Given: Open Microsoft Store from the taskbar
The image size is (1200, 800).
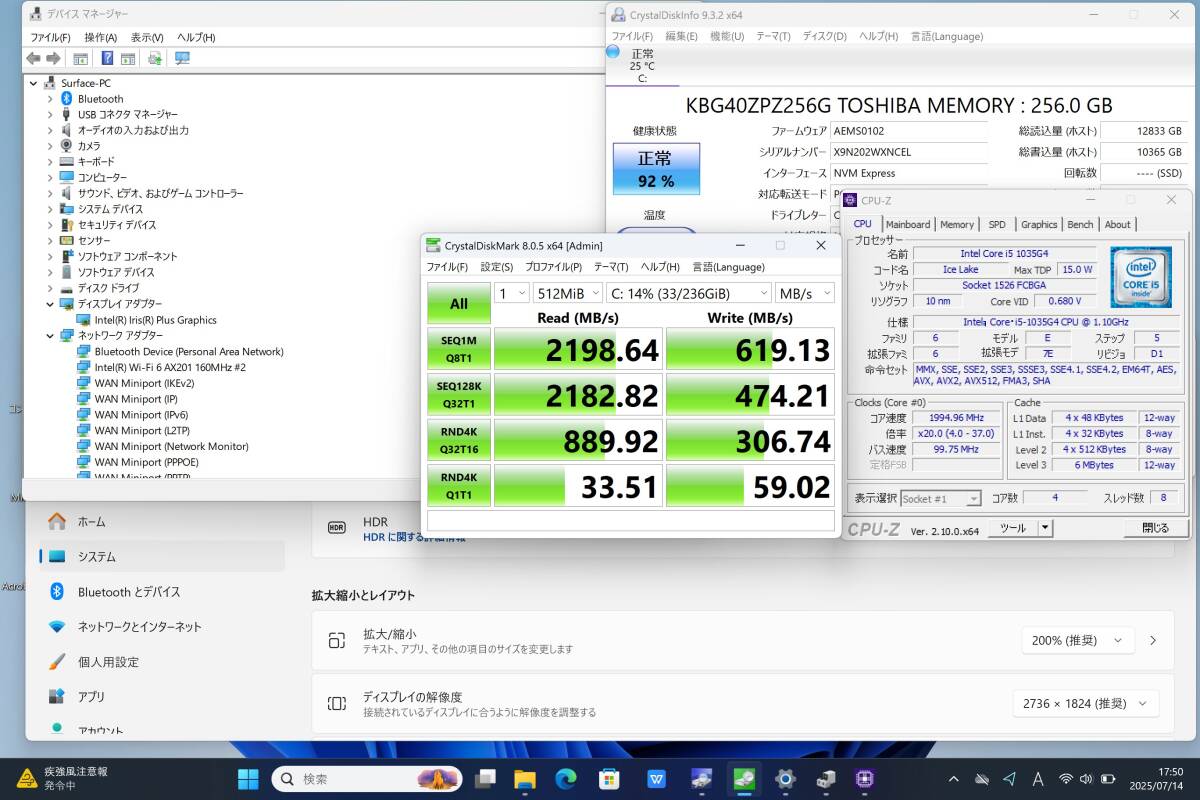Looking at the screenshot, I should (609, 779).
